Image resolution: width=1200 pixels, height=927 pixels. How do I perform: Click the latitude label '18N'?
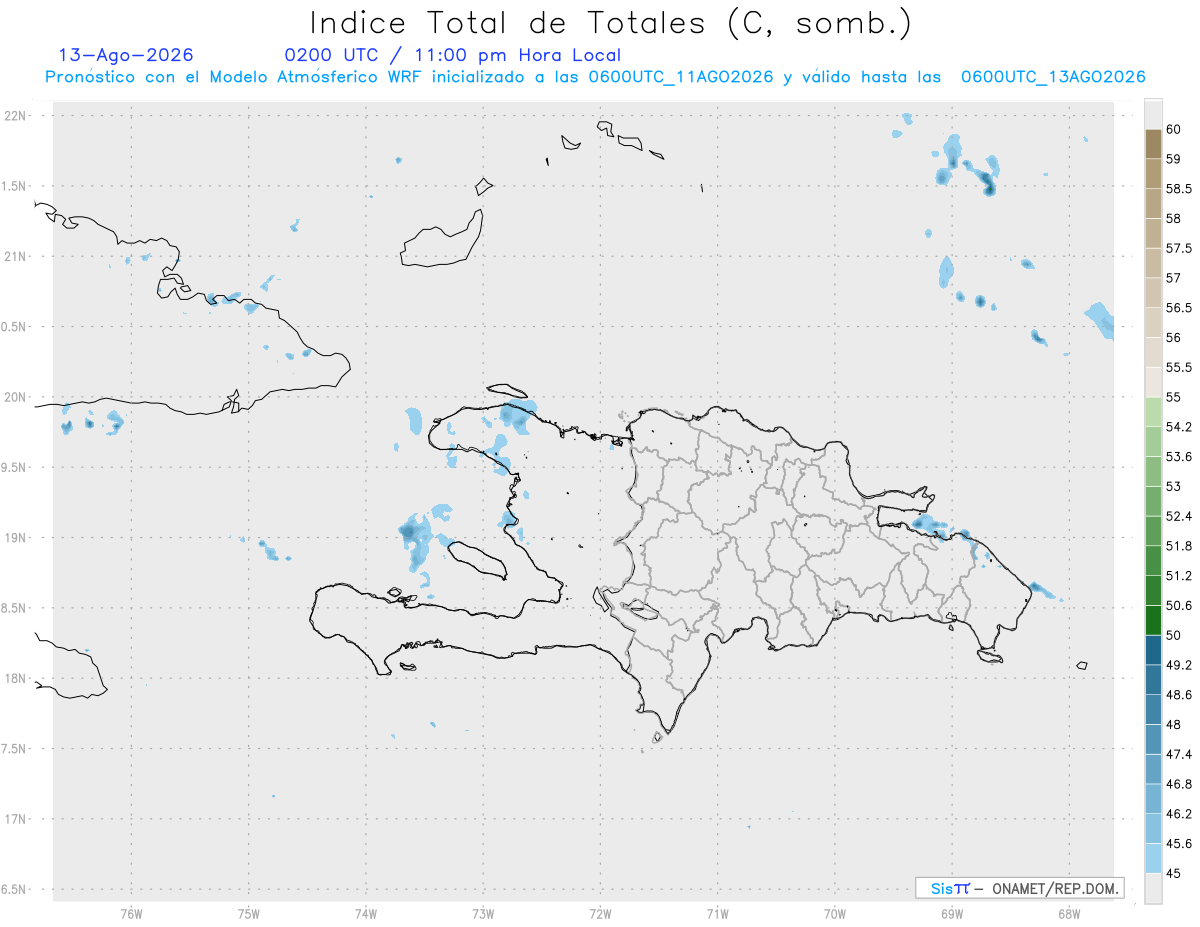15,678
